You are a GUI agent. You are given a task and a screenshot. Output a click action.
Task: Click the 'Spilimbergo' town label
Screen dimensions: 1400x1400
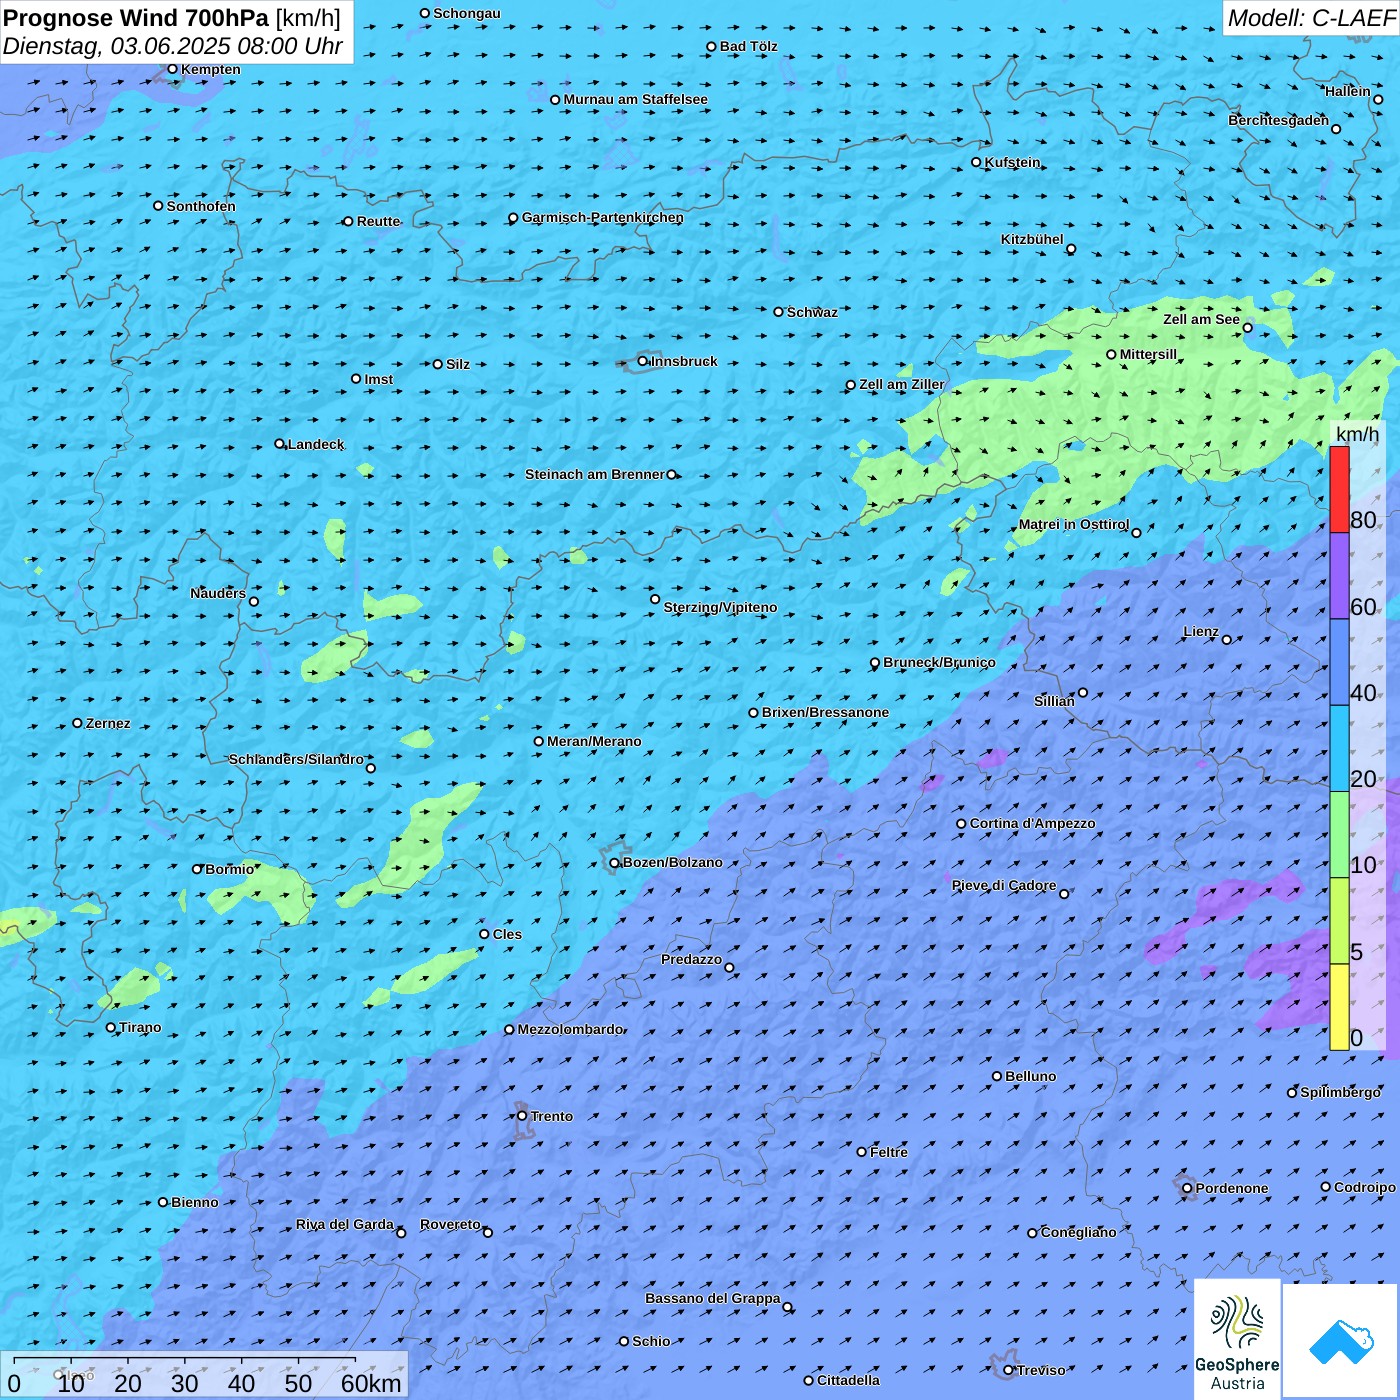[x=1340, y=1092]
